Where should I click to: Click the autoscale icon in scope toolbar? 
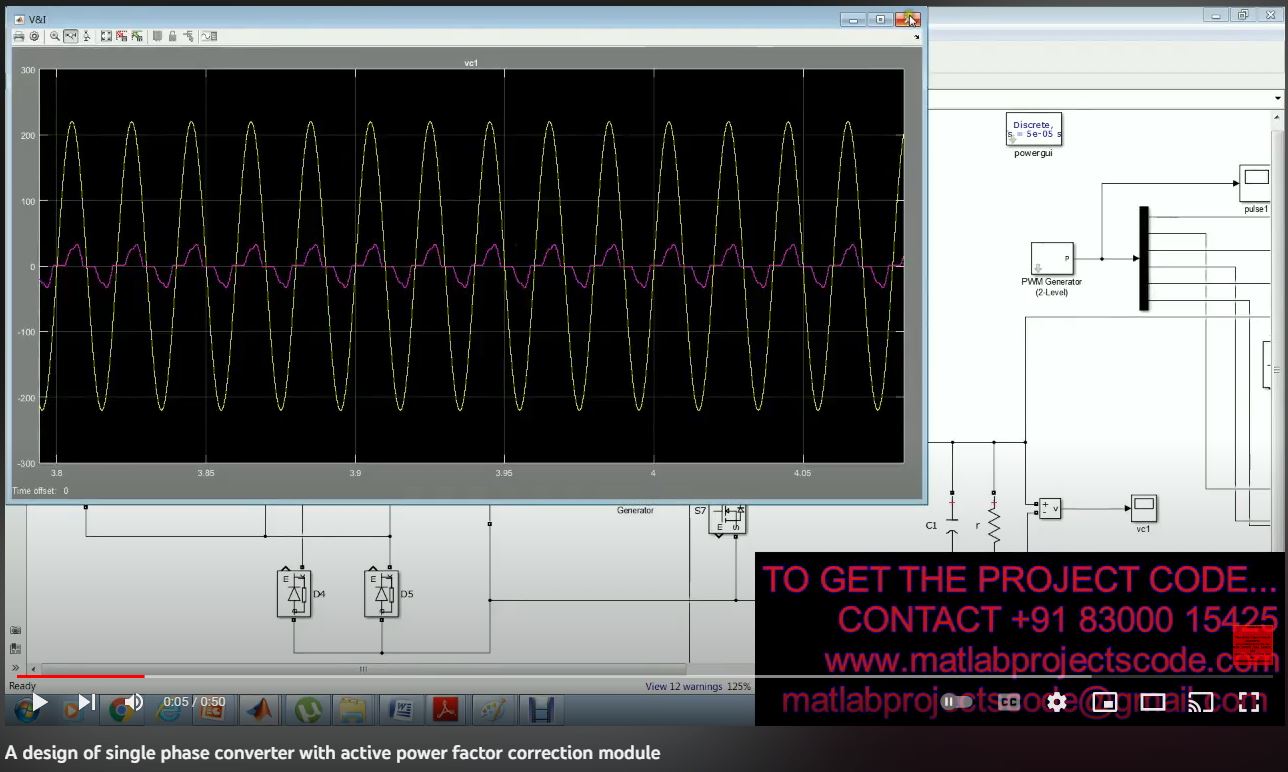point(105,36)
